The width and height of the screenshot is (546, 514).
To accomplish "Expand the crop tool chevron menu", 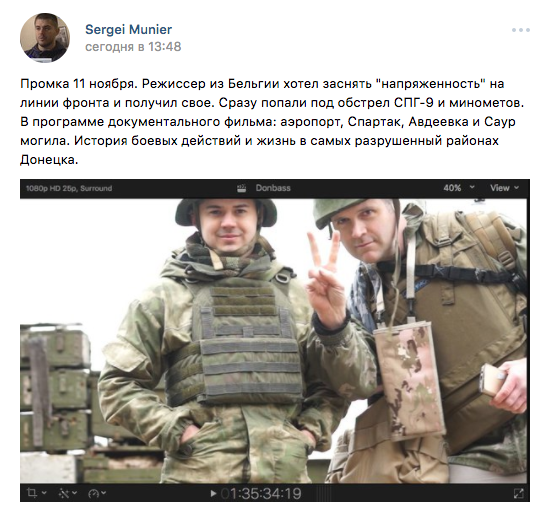I will [x=44, y=493].
